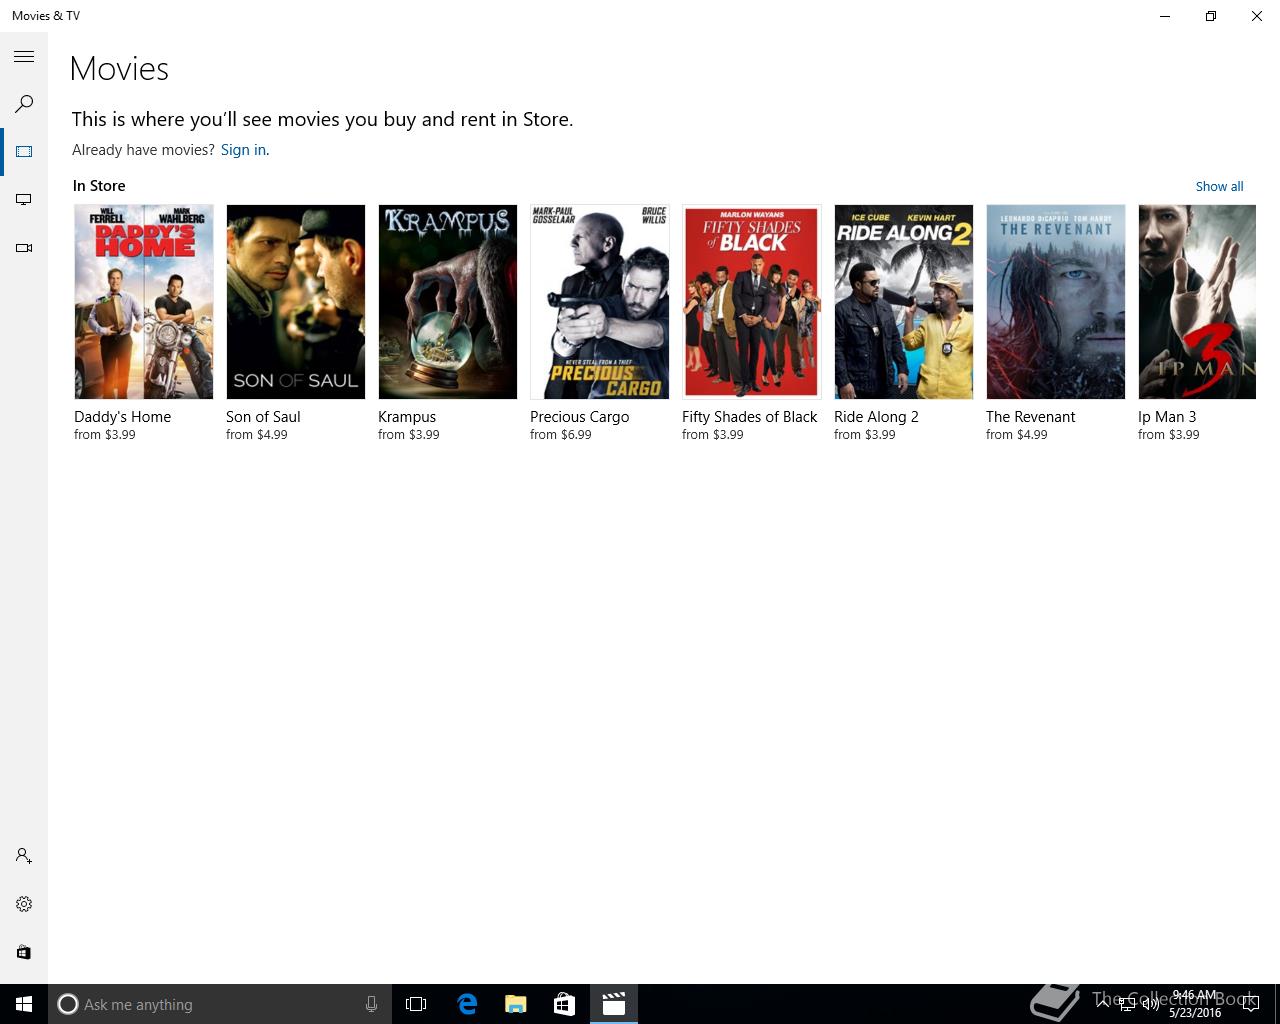Open the hamburger navigation menu

24,57
